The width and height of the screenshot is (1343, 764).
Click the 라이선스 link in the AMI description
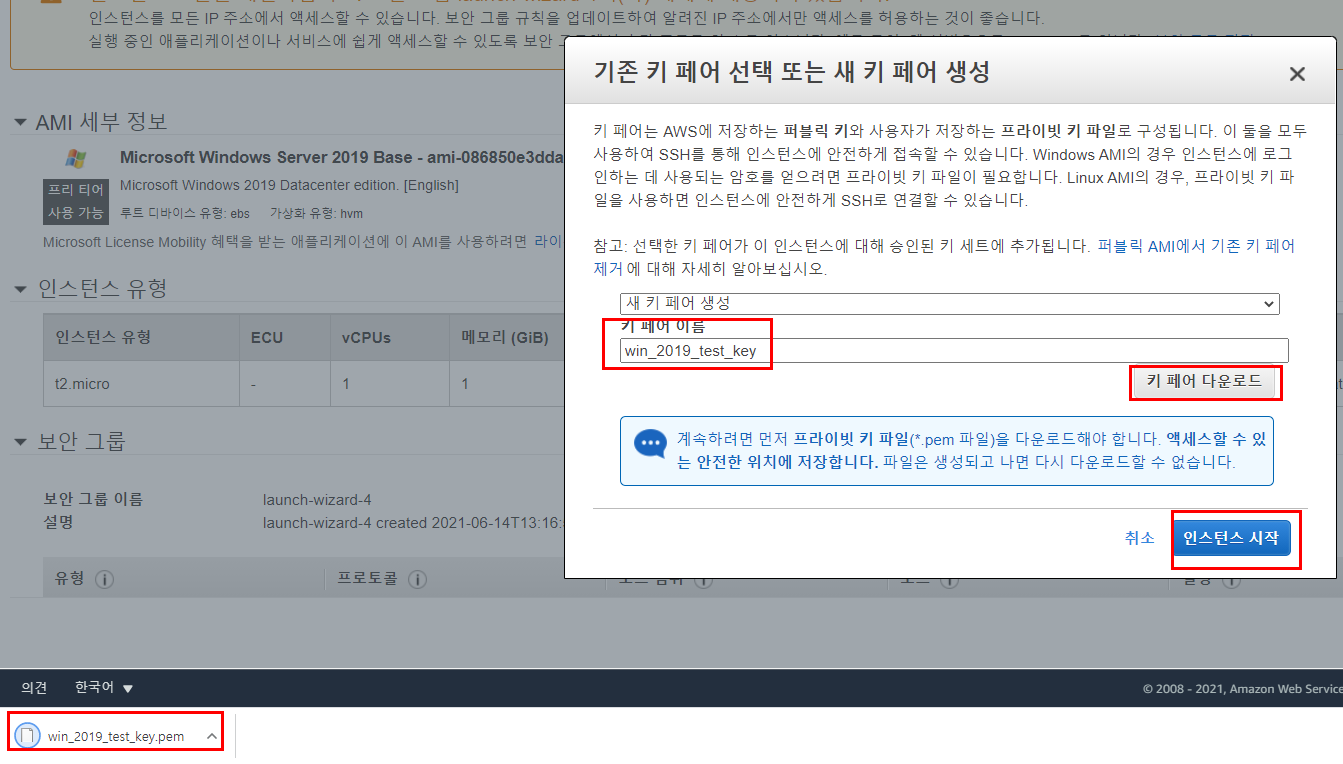pos(548,241)
